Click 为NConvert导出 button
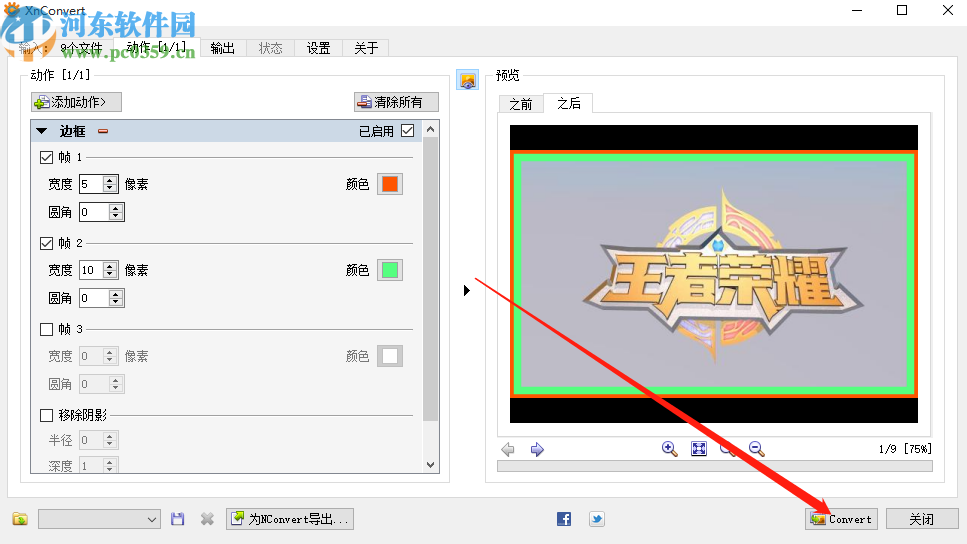Screen dimensions: 967x544 290,519
